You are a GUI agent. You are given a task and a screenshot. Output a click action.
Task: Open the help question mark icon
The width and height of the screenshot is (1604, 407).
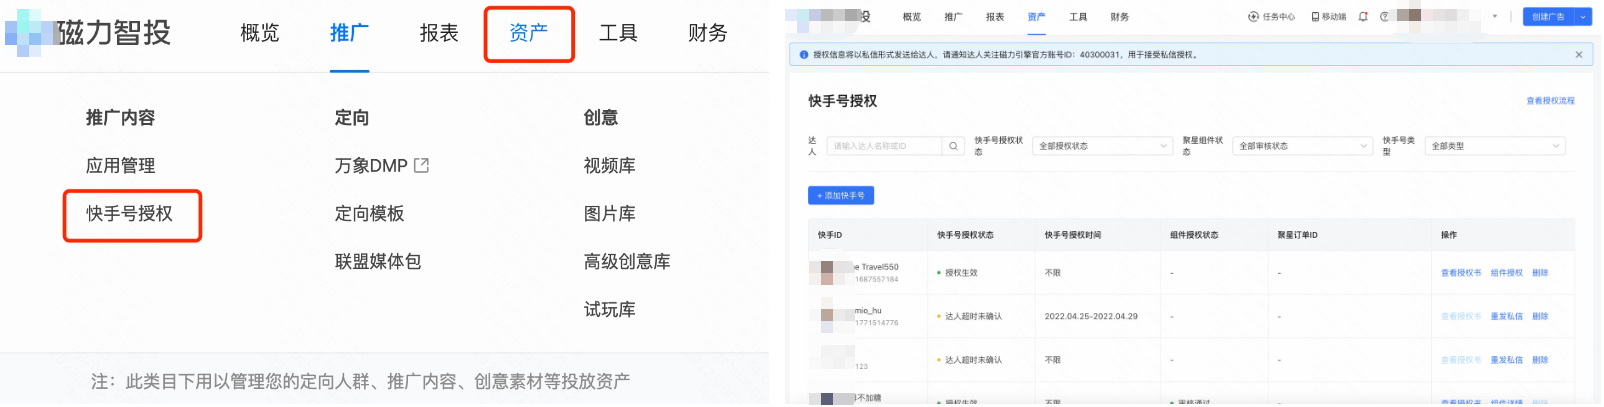coord(1384,17)
